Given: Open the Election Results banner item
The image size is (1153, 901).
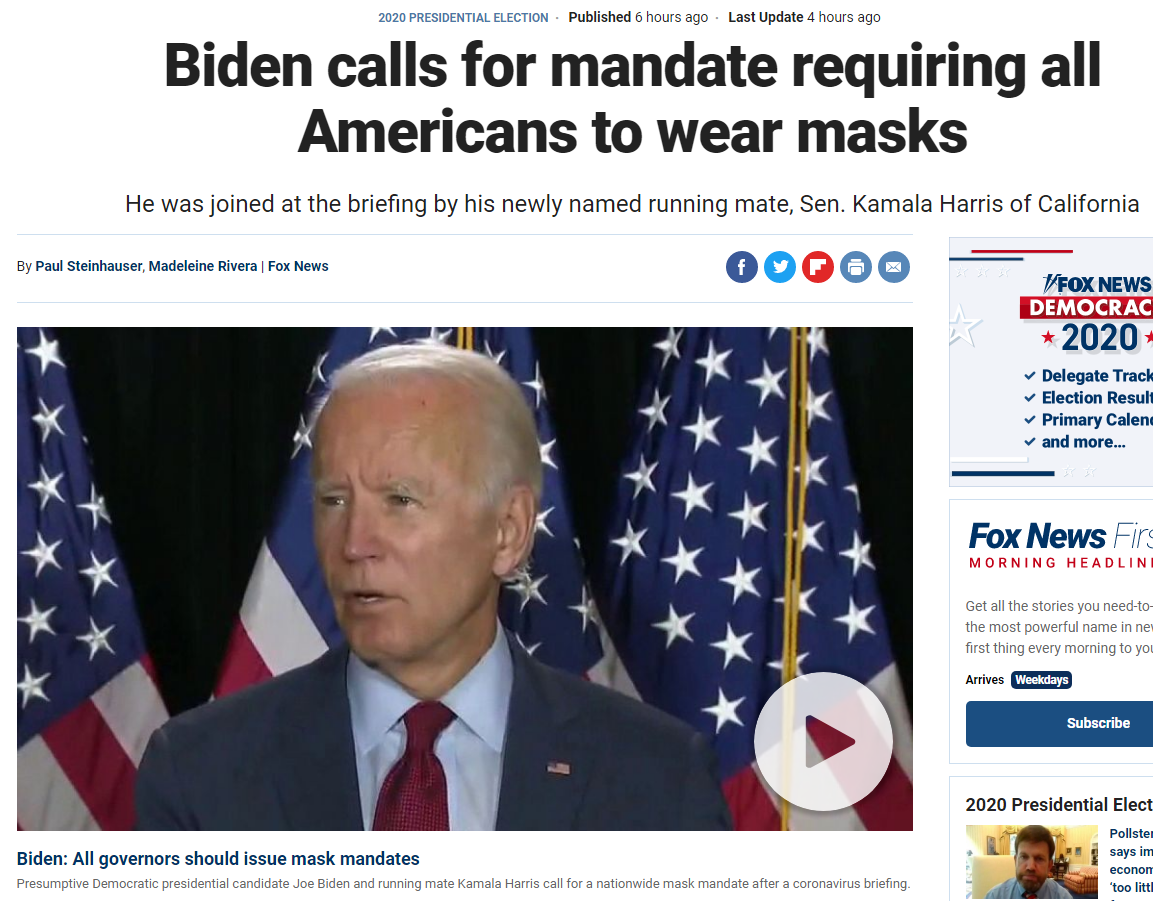Looking at the screenshot, I should [x=1088, y=398].
